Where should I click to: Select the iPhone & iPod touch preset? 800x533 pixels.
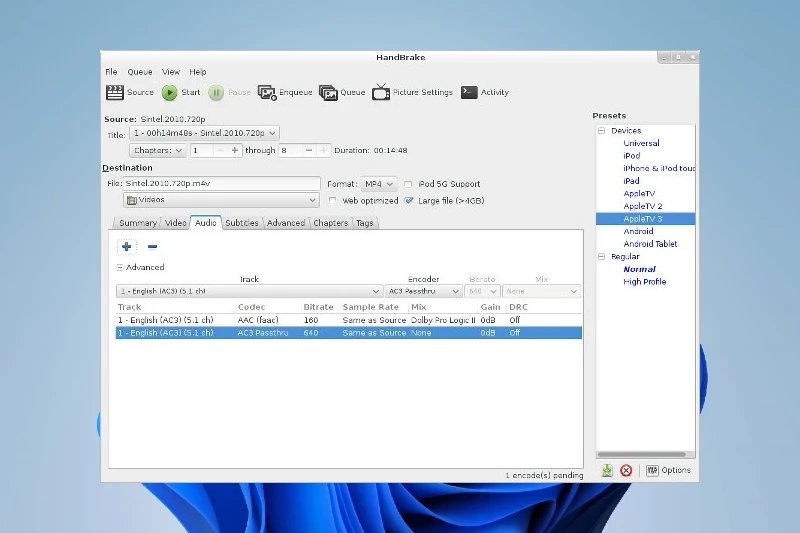pyautogui.click(x=659, y=168)
